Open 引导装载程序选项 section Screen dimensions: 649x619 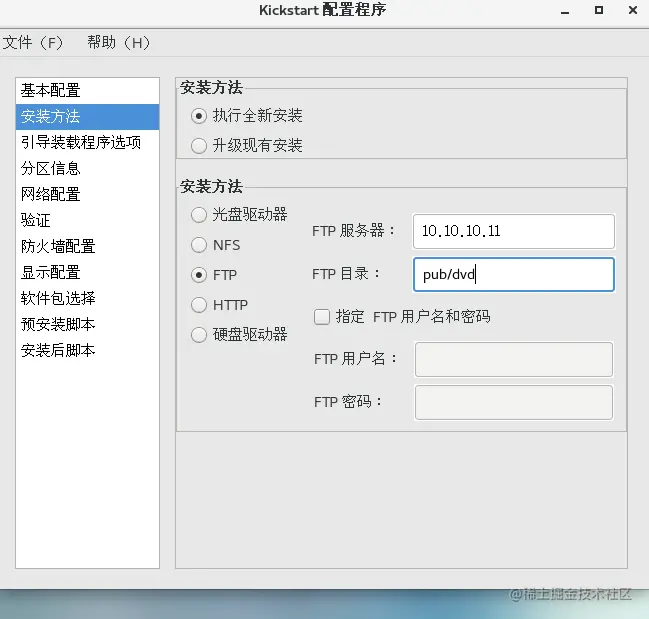point(87,142)
